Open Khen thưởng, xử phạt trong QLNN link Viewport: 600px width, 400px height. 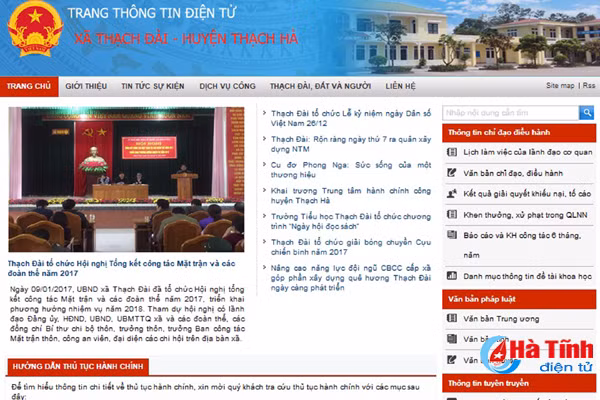pyautogui.click(x=525, y=215)
